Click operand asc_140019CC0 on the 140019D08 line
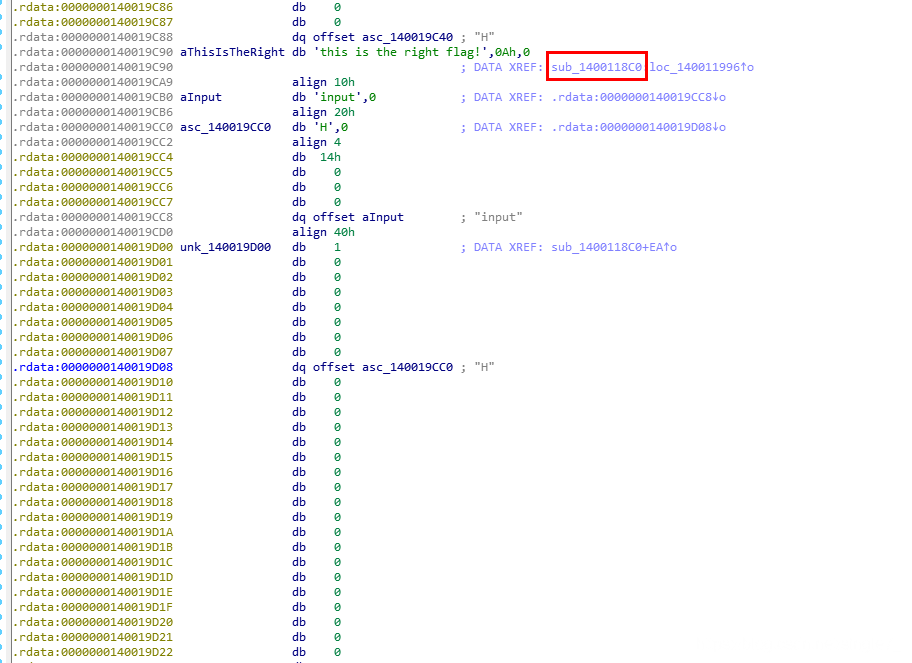This screenshot has width=912, height=663. [x=407, y=368]
